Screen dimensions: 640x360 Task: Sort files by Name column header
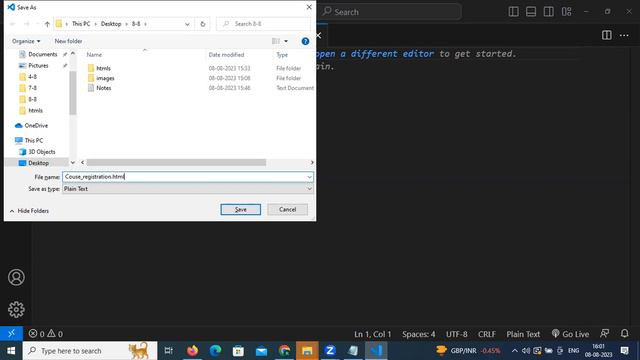[x=94, y=55]
